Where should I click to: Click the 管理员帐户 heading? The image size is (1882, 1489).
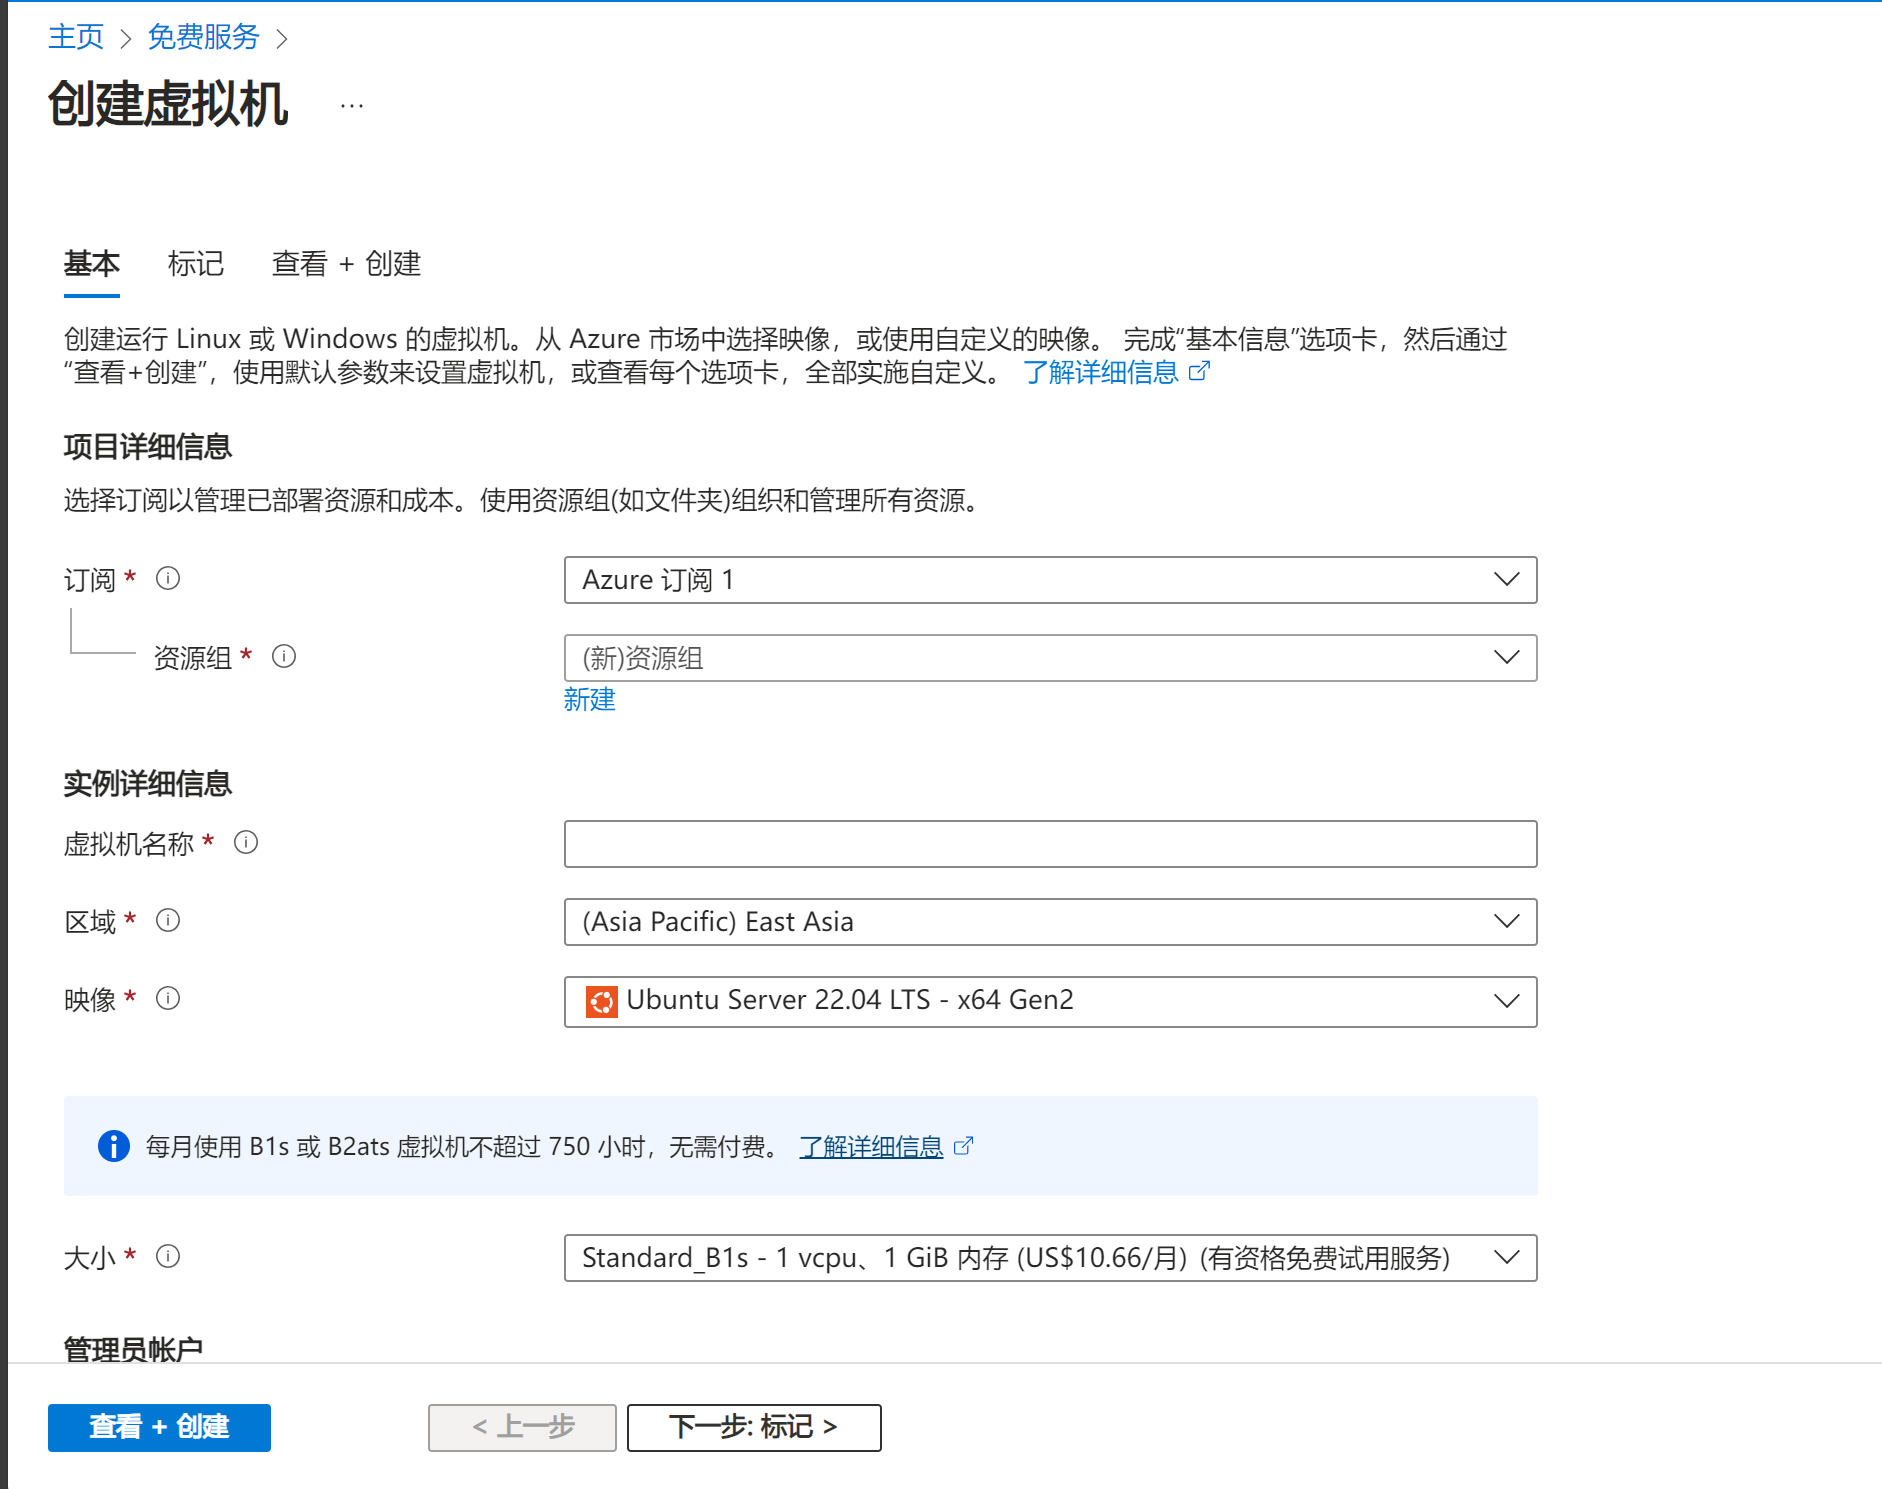(x=133, y=1348)
